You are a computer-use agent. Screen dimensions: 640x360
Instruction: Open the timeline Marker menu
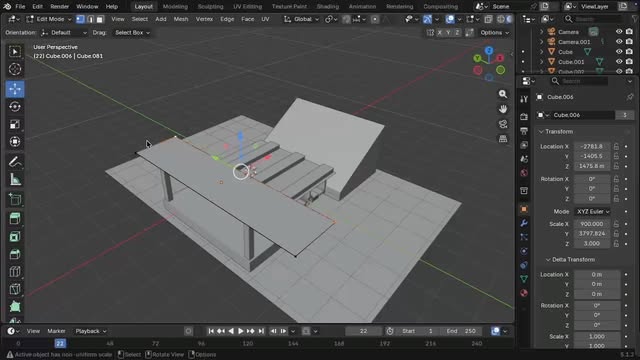coord(56,331)
